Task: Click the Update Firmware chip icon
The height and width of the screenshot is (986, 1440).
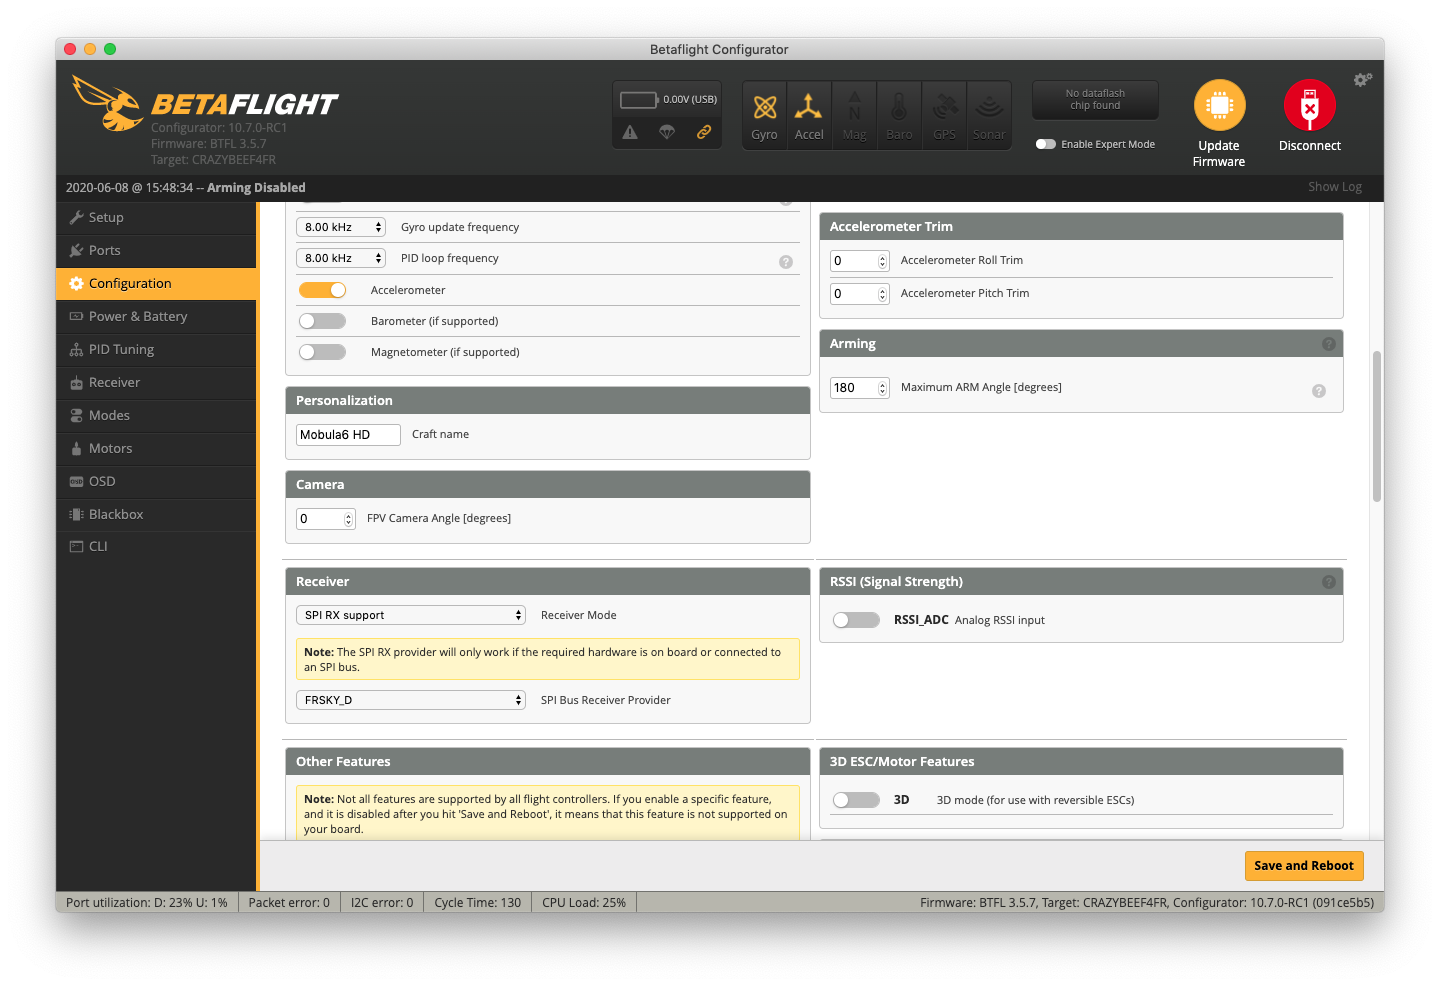Action: (1219, 105)
